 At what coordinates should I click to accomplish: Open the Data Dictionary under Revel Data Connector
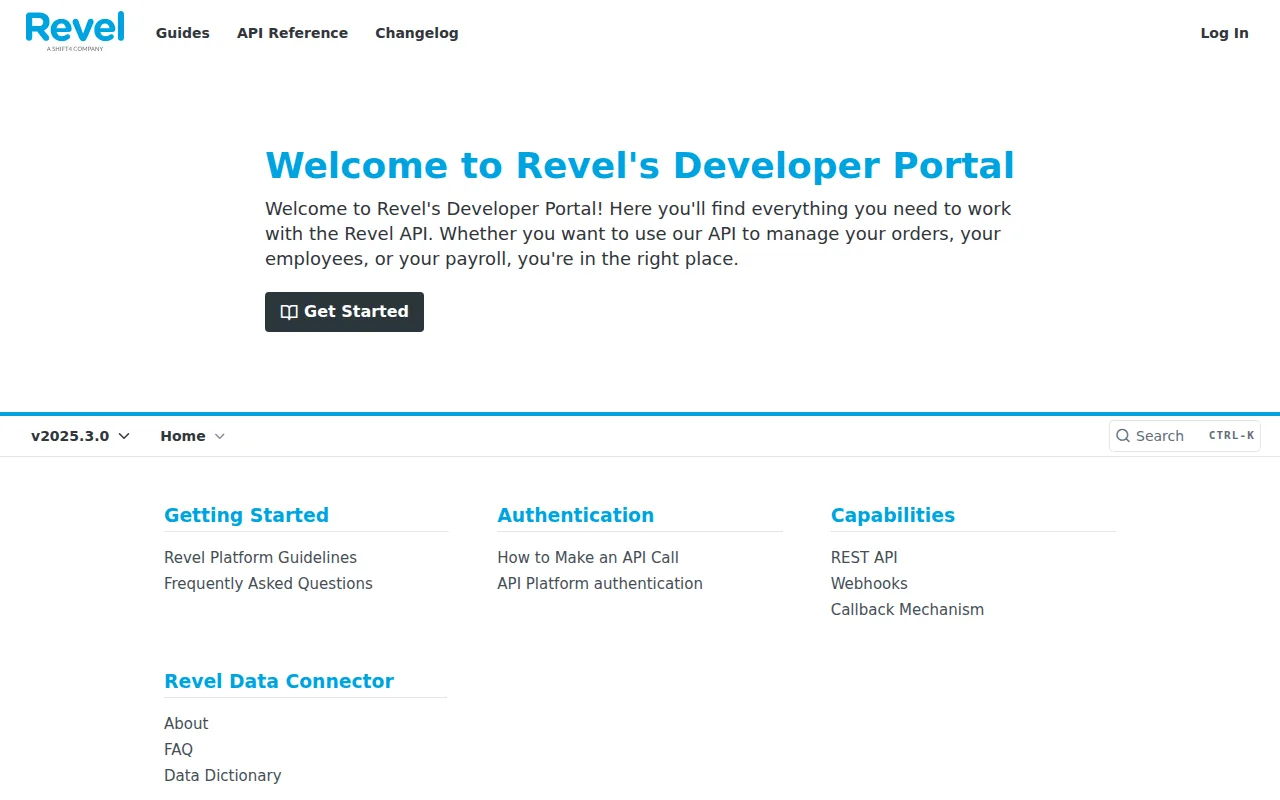click(x=222, y=775)
